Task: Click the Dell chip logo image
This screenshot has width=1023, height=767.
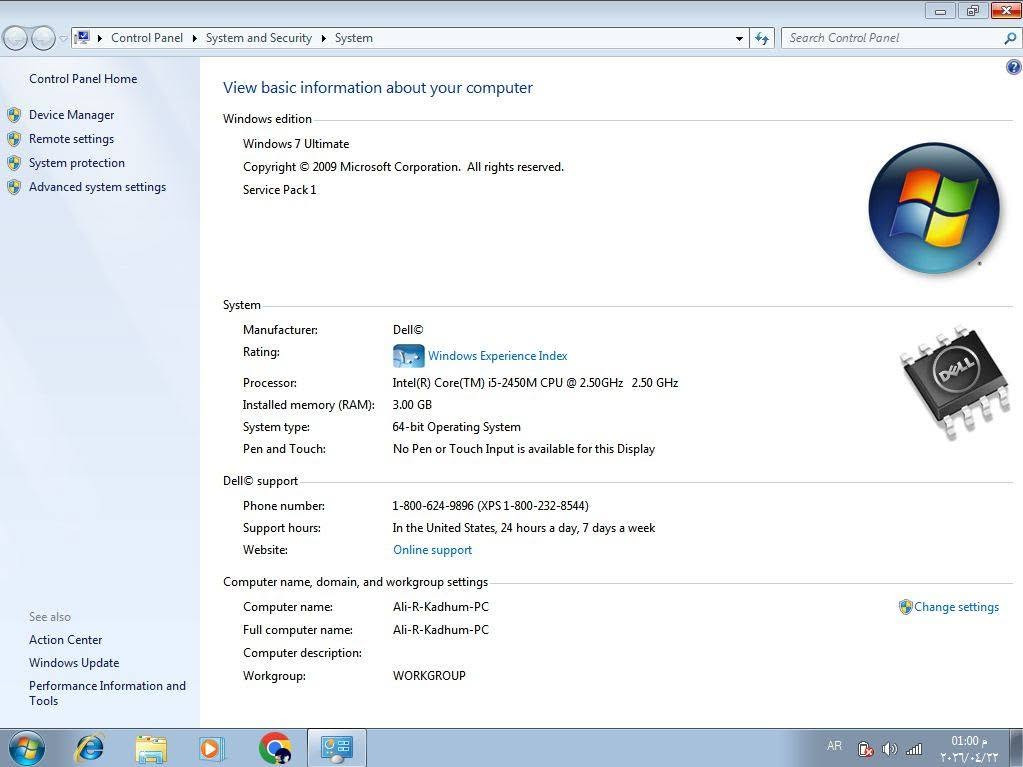Action: (956, 382)
